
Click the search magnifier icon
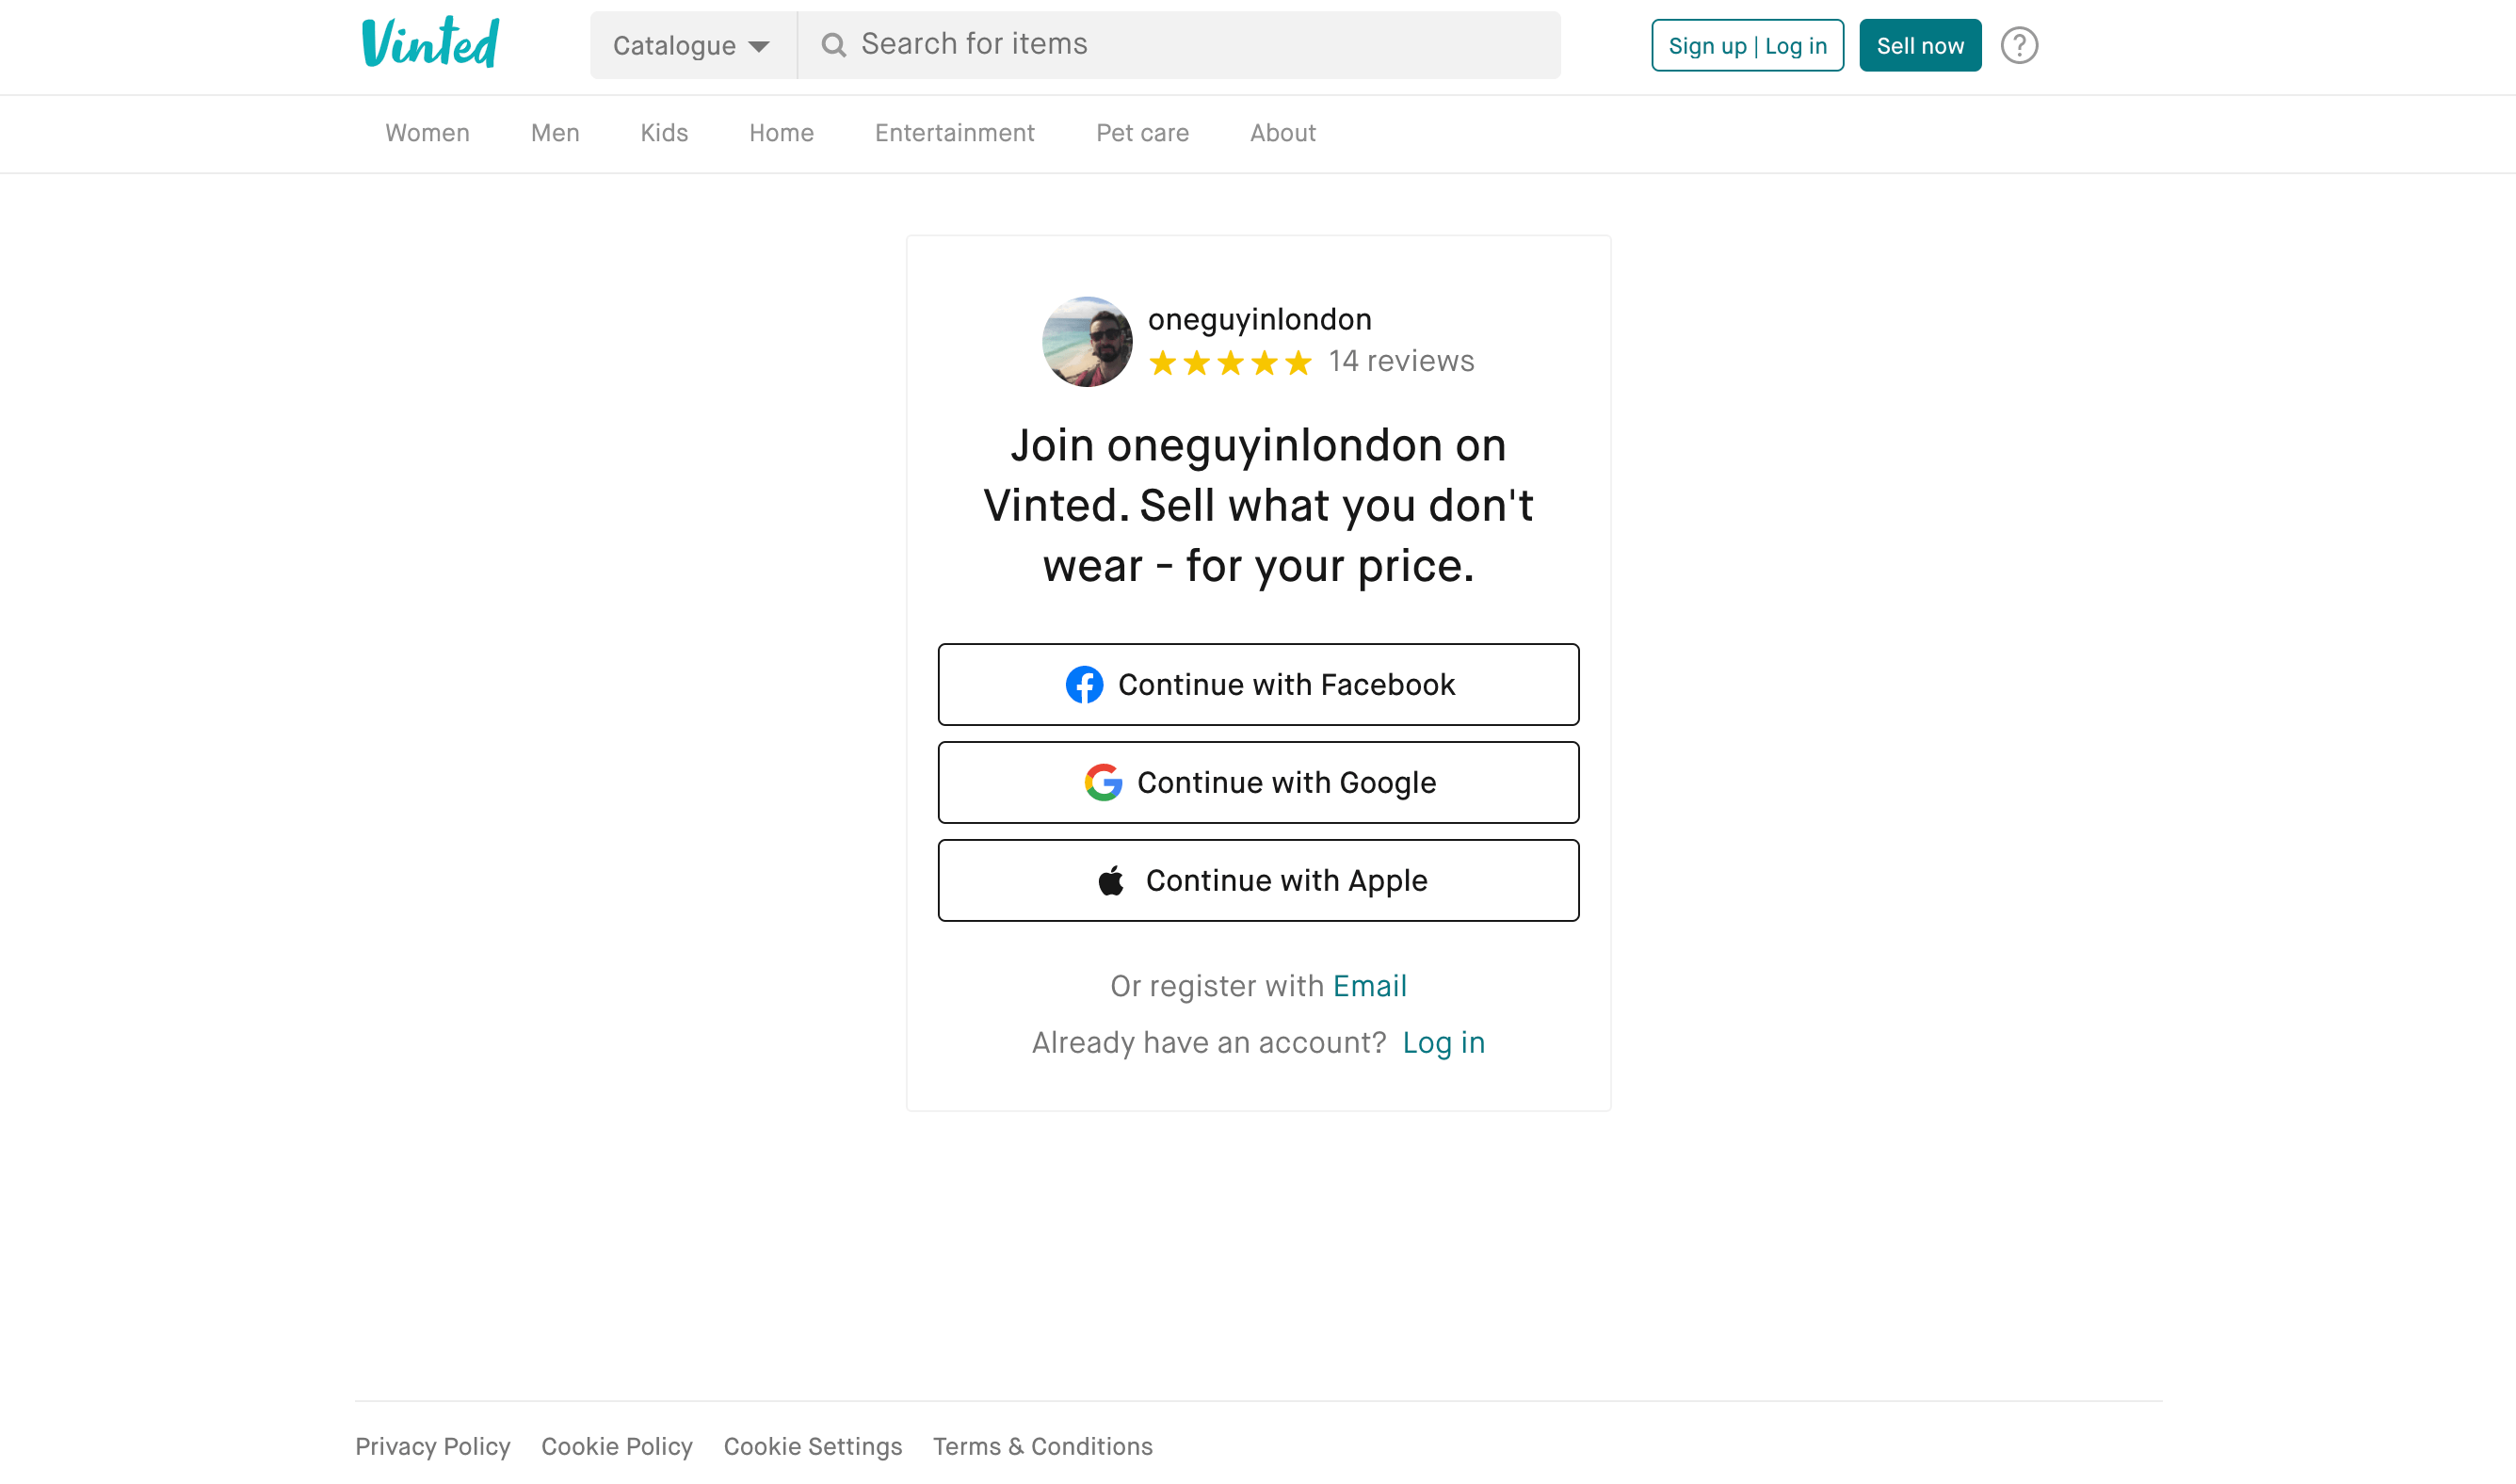tap(833, 45)
